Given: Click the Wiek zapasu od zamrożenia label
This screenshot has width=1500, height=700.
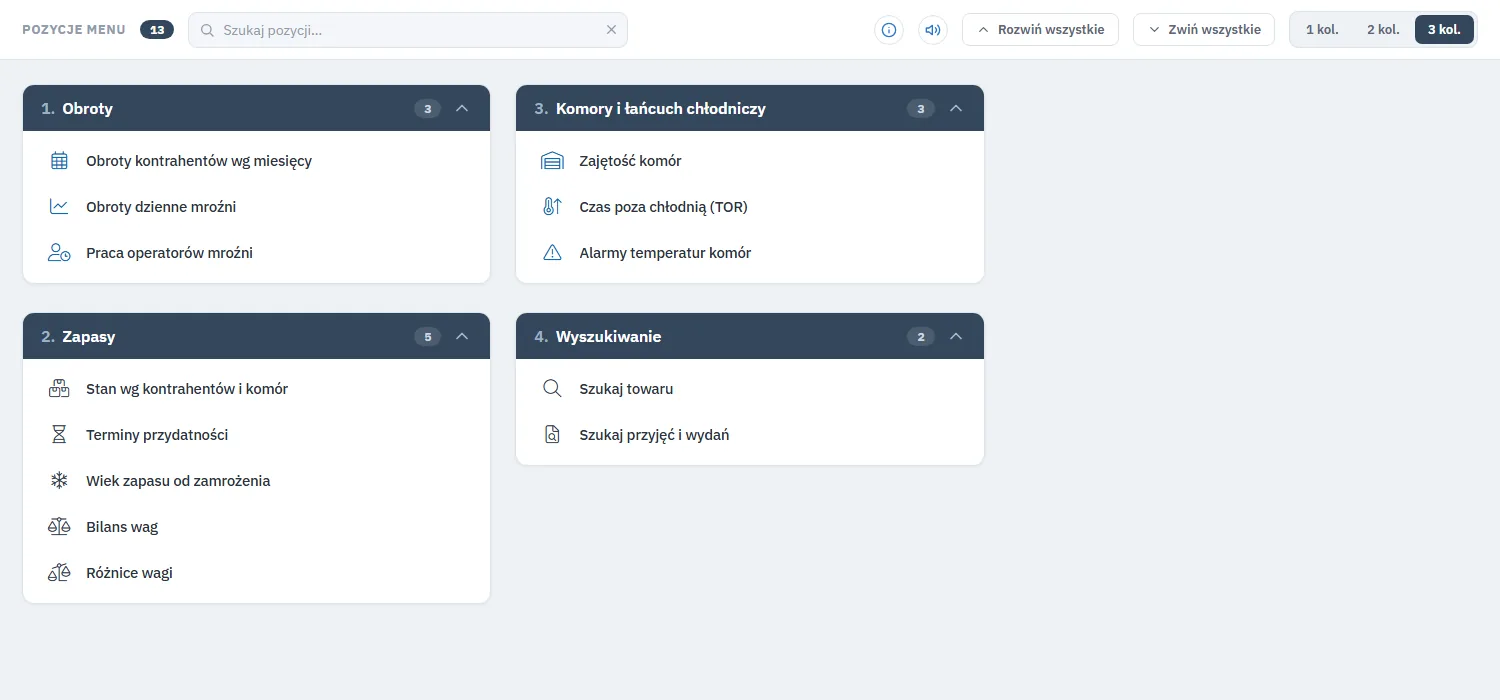Looking at the screenshot, I should [178, 481].
